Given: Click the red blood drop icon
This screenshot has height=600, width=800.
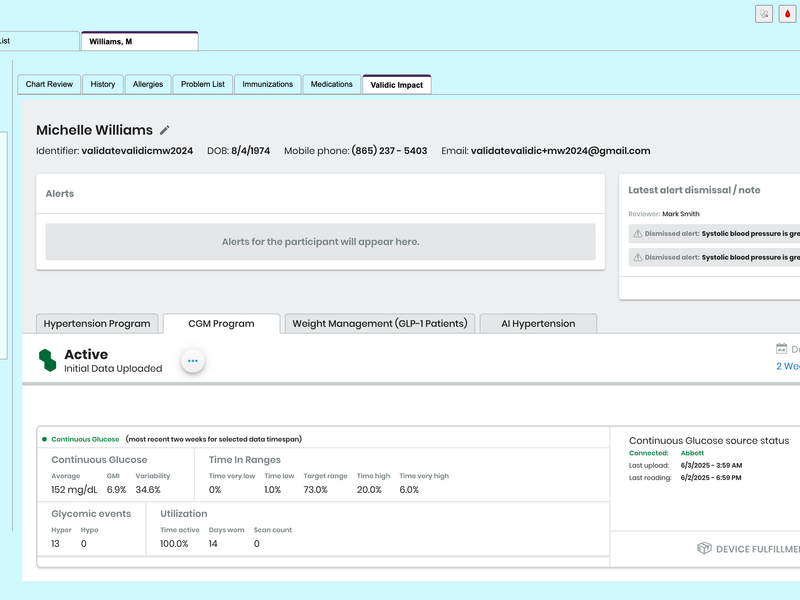Looking at the screenshot, I should (788, 14).
